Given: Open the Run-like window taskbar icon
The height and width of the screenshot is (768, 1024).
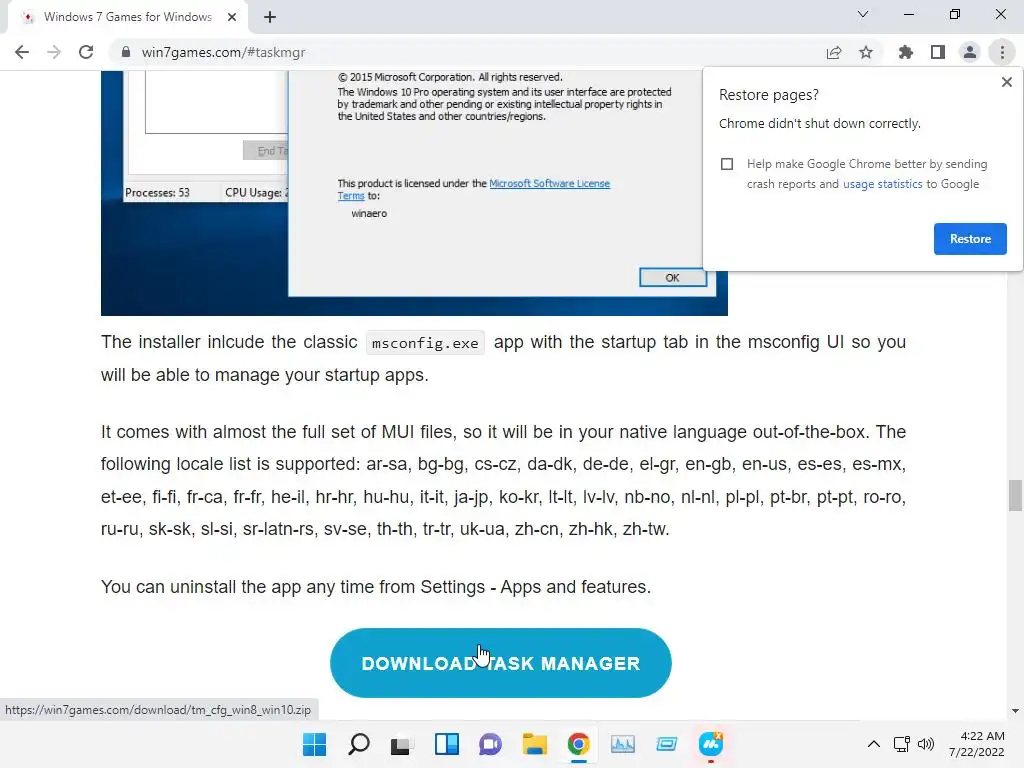Looking at the screenshot, I should (x=666, y=744).
